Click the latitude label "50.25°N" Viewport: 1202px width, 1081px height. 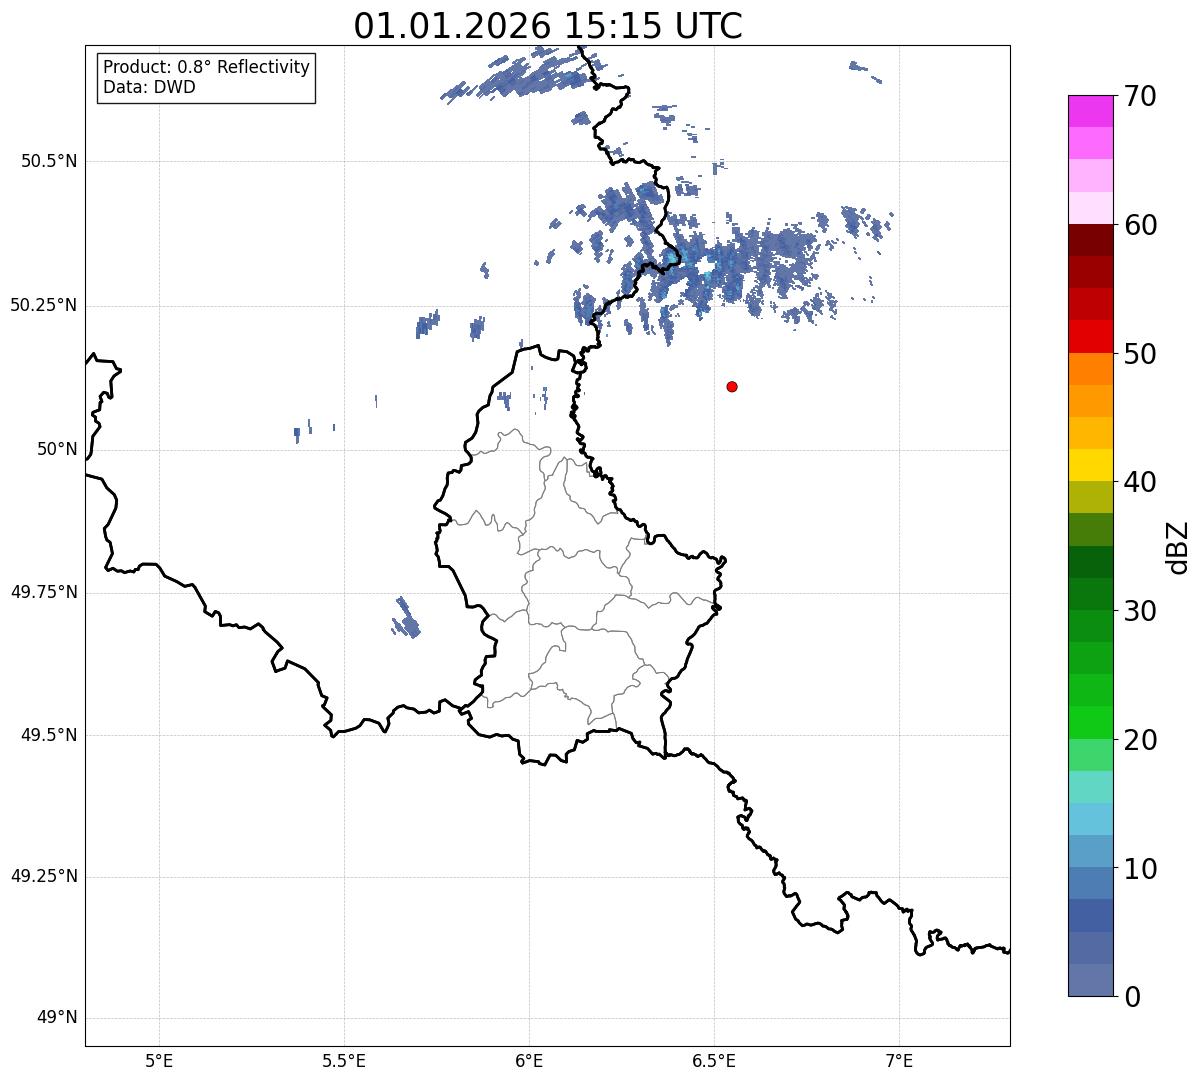[x=43, y=305]
